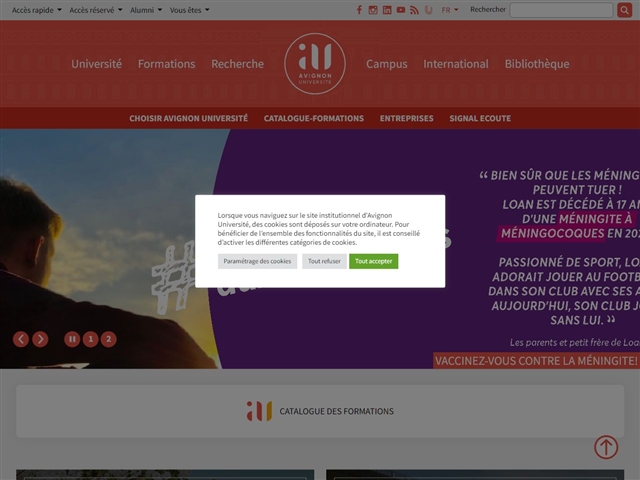Open the Université menu

coord(96,64)
